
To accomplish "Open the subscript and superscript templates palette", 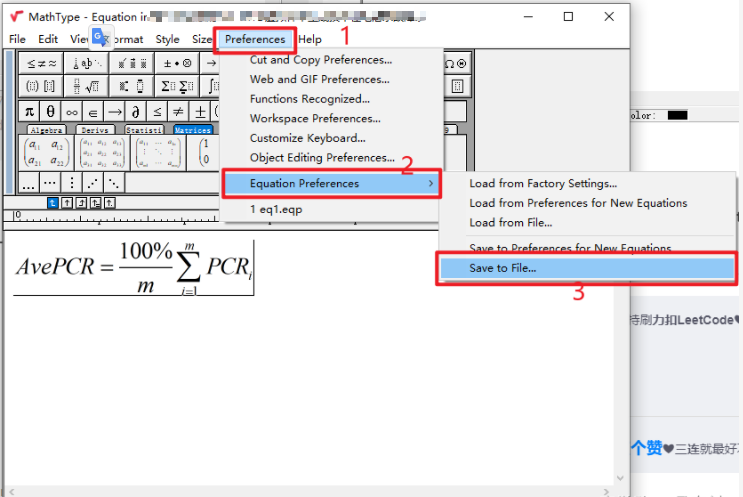I will pyautogui.click(x=132, y=86).
